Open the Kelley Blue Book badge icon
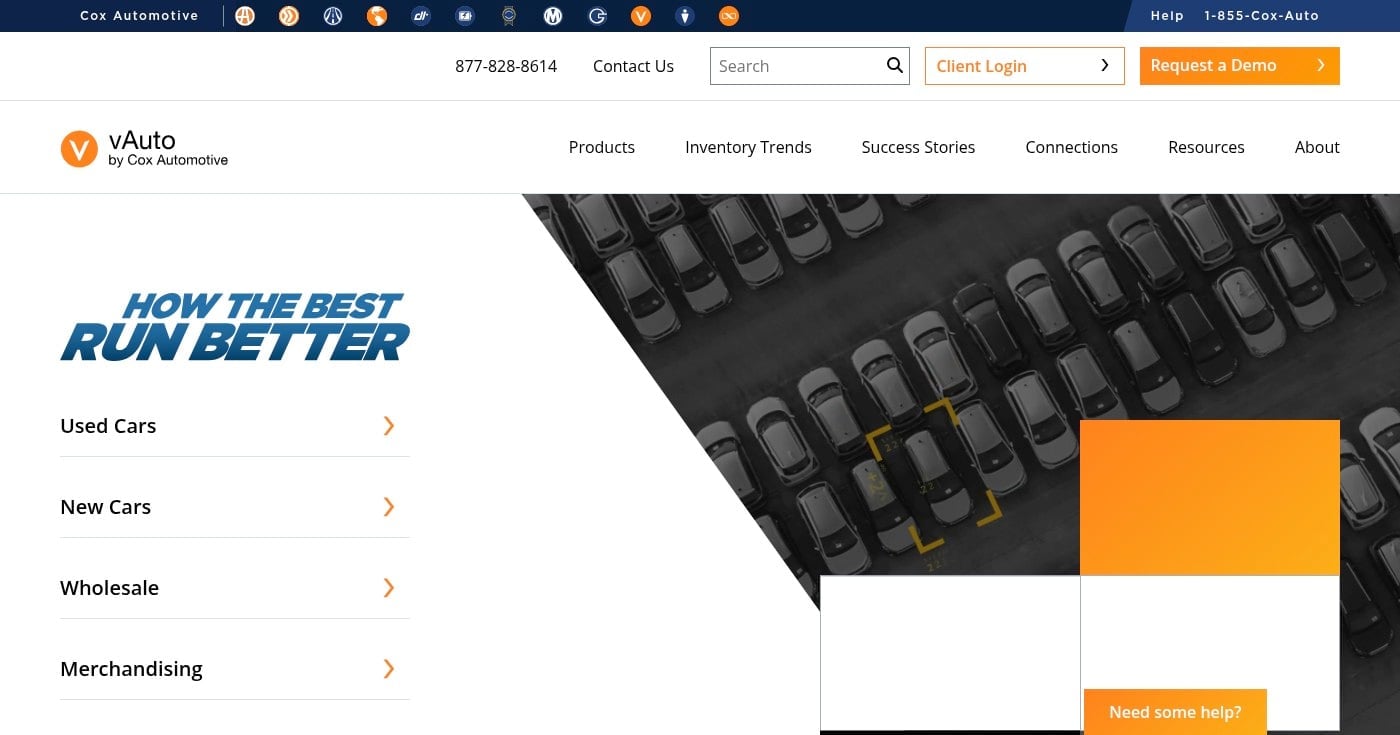This screenshot has height=735, width=1400. (x=509, y=16)
